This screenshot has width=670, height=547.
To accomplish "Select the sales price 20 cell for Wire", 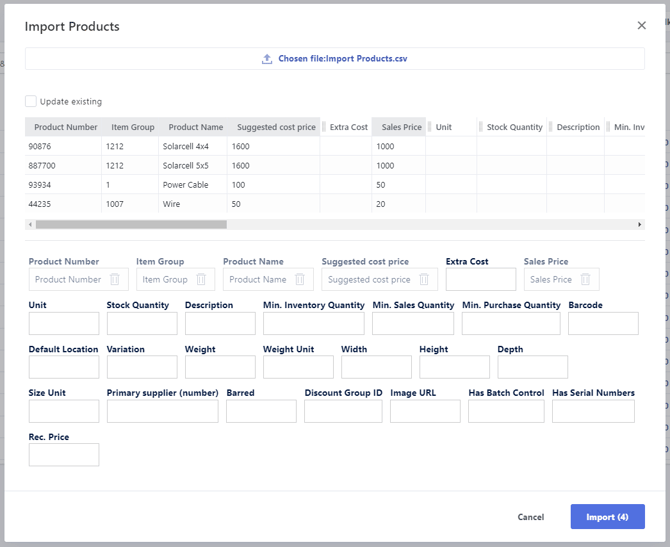I will pyautogui.click(x=399, y=204).
